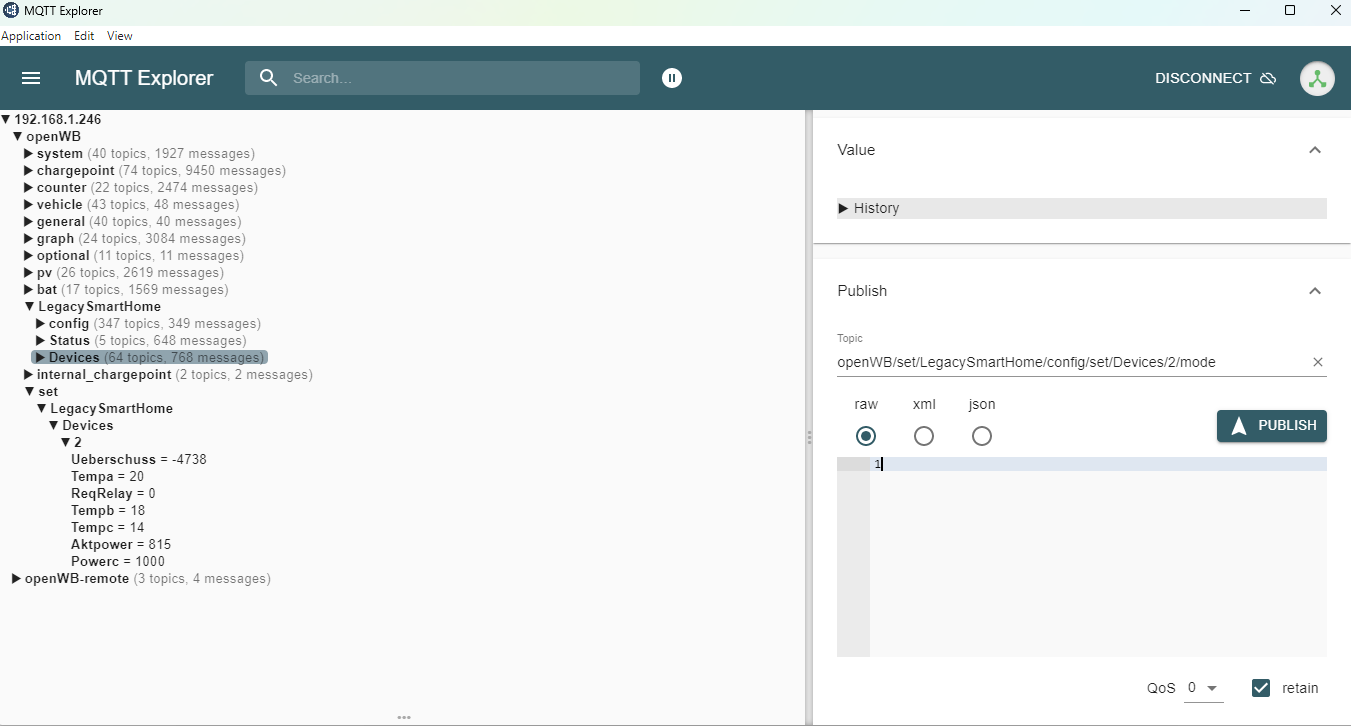Viewport: 1351px width, 726px height.
Task: Expand the Status topic node
Action: click(x=41, y=340)
